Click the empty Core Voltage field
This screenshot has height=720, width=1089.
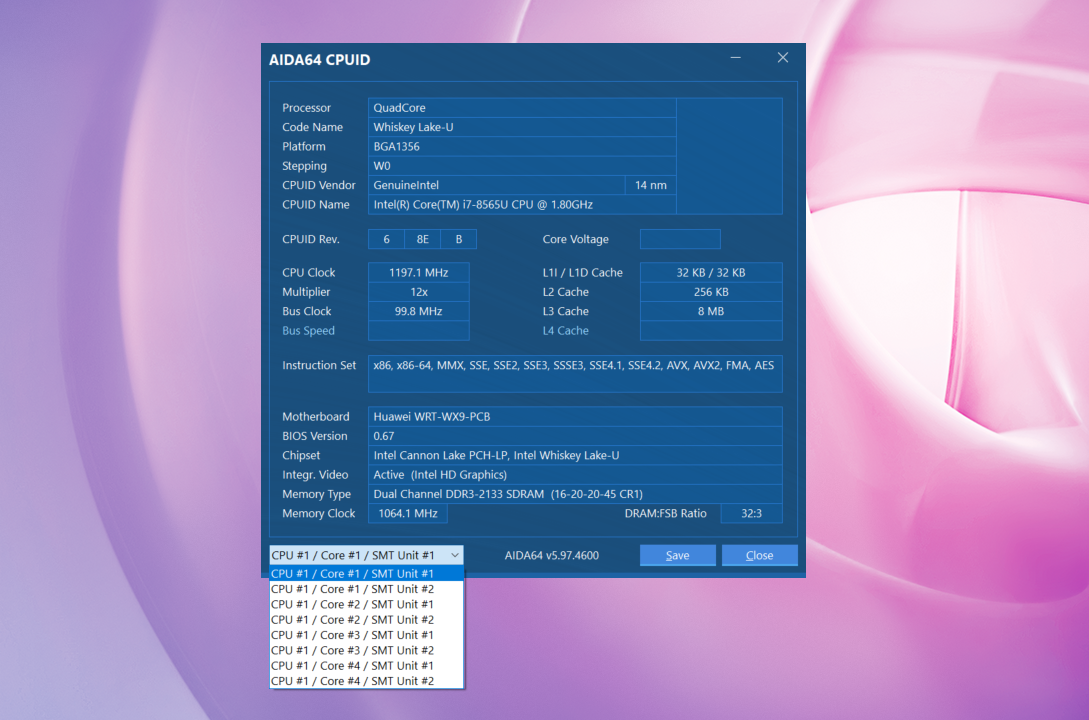pos(680,240)
